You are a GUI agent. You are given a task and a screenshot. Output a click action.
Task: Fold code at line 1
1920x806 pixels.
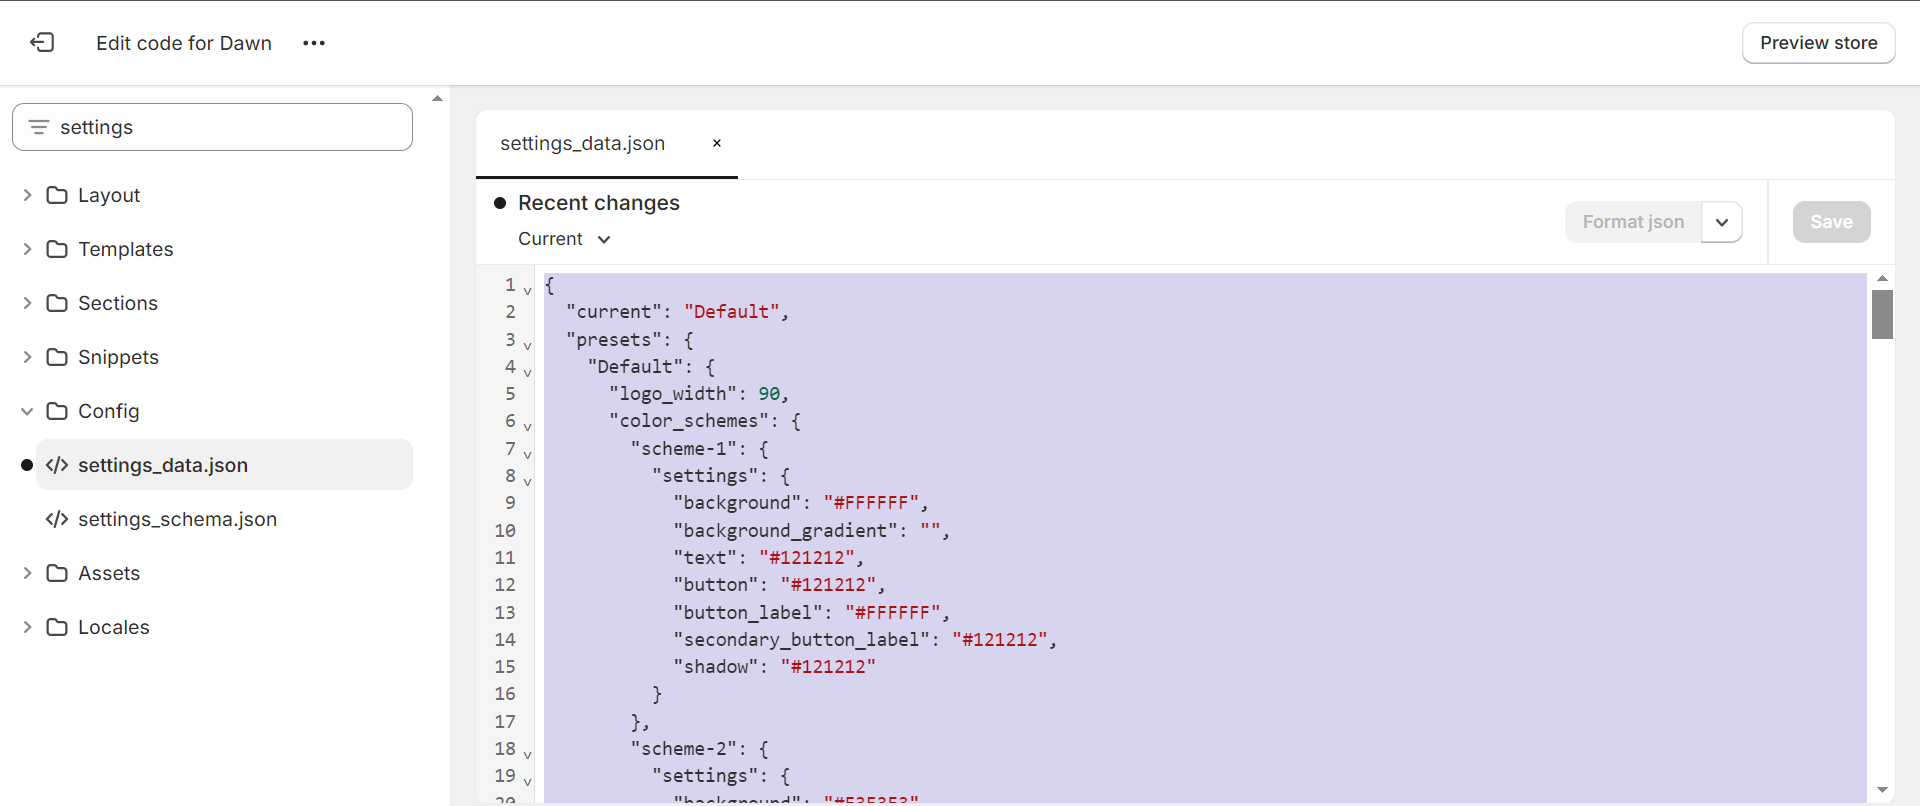point(527,290)
